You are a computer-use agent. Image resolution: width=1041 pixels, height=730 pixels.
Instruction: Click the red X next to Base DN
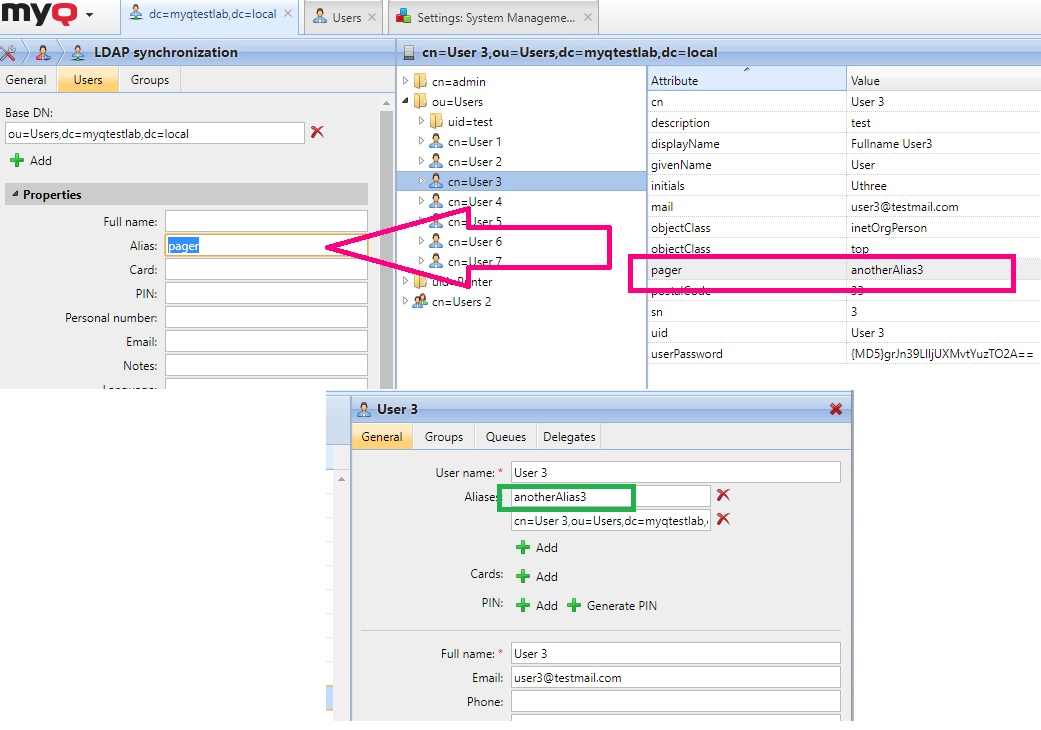[x=319, y=132]
